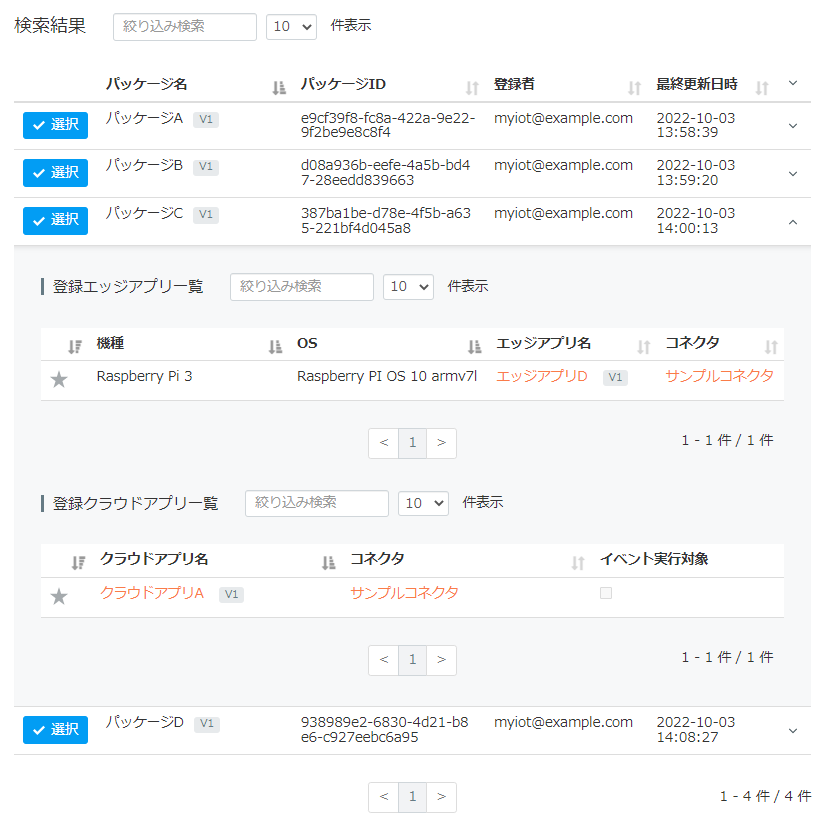Go to next page of edge app list
This screenshot has width=826, height=826.
[x=441, y=443]
